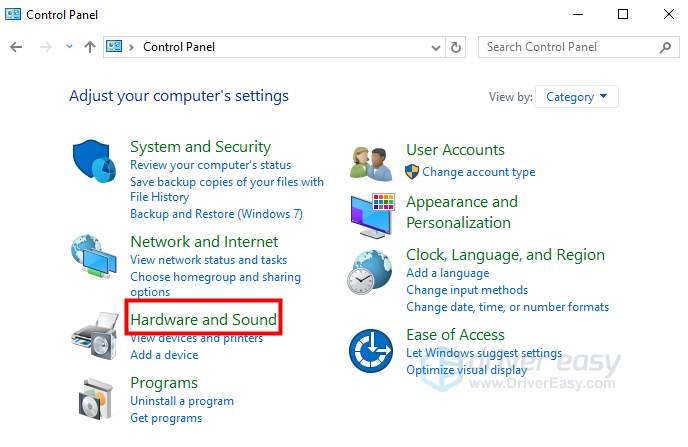The height and width of the screenshot is (447, 688).
Task: Open the Ease of Access icon
Action: (371, 351)
